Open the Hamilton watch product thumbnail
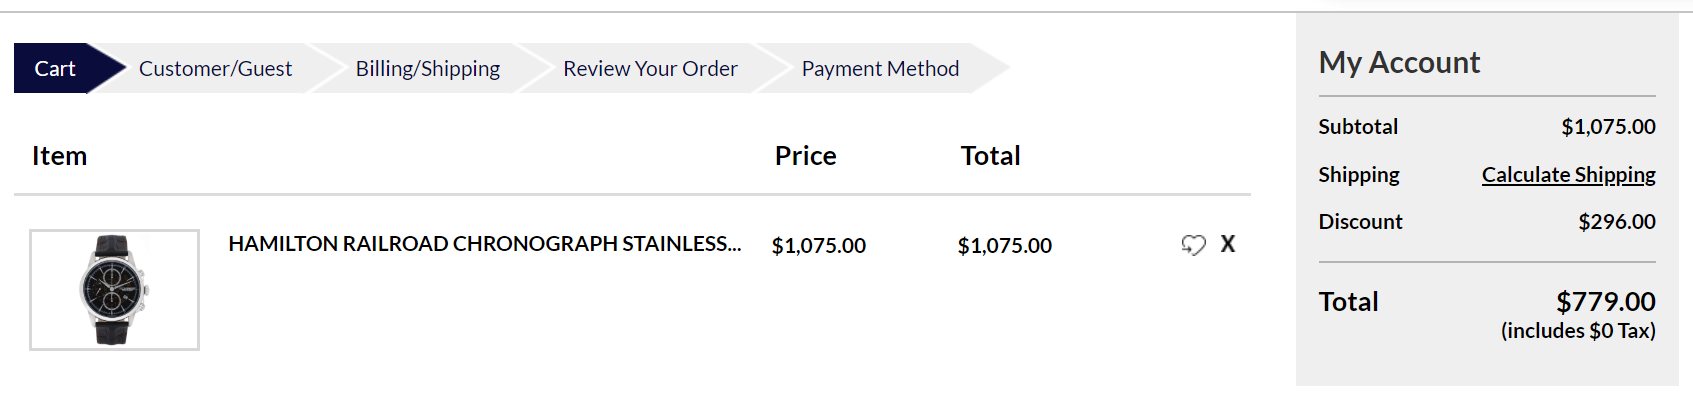Screen dimensions: 1693x396 114,290
